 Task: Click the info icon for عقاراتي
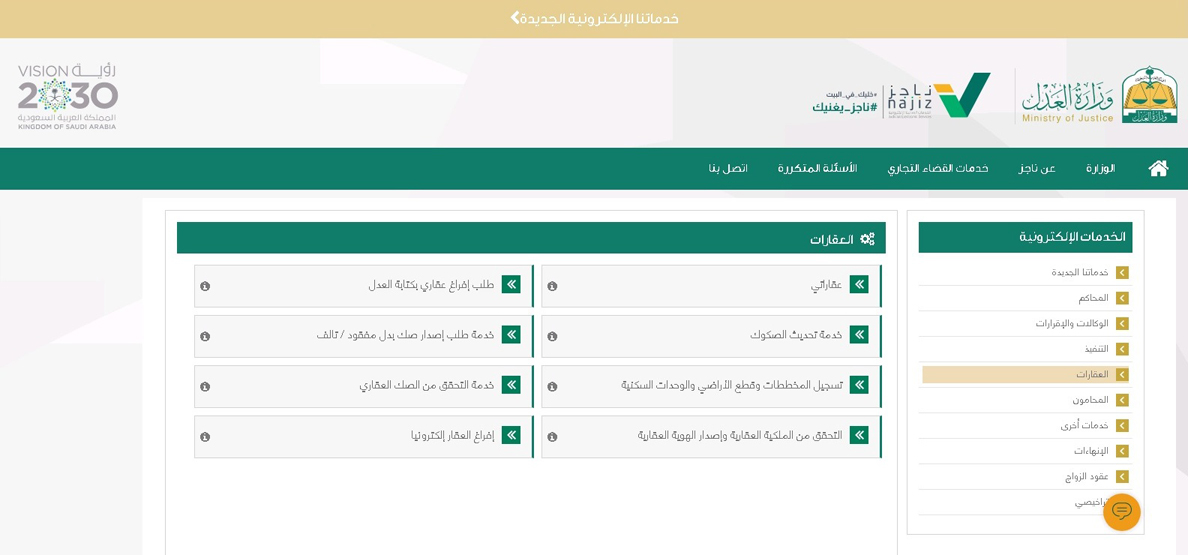coord(552,286)
